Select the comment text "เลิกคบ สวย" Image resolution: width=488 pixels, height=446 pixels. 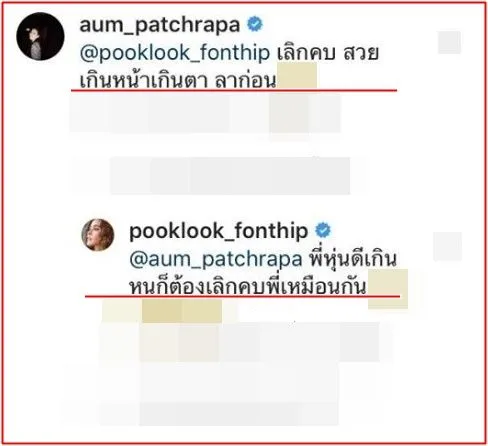pos(328,53)
